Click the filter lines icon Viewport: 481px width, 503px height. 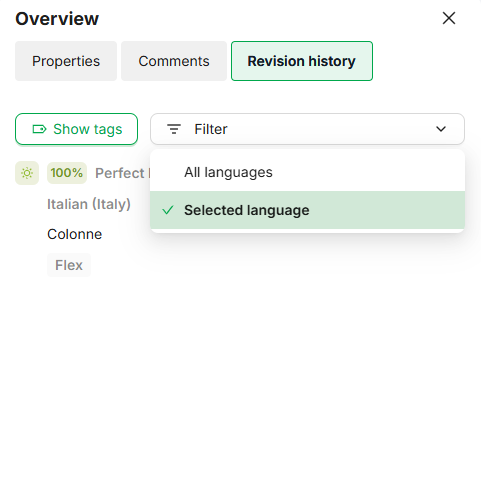[174, 129]
